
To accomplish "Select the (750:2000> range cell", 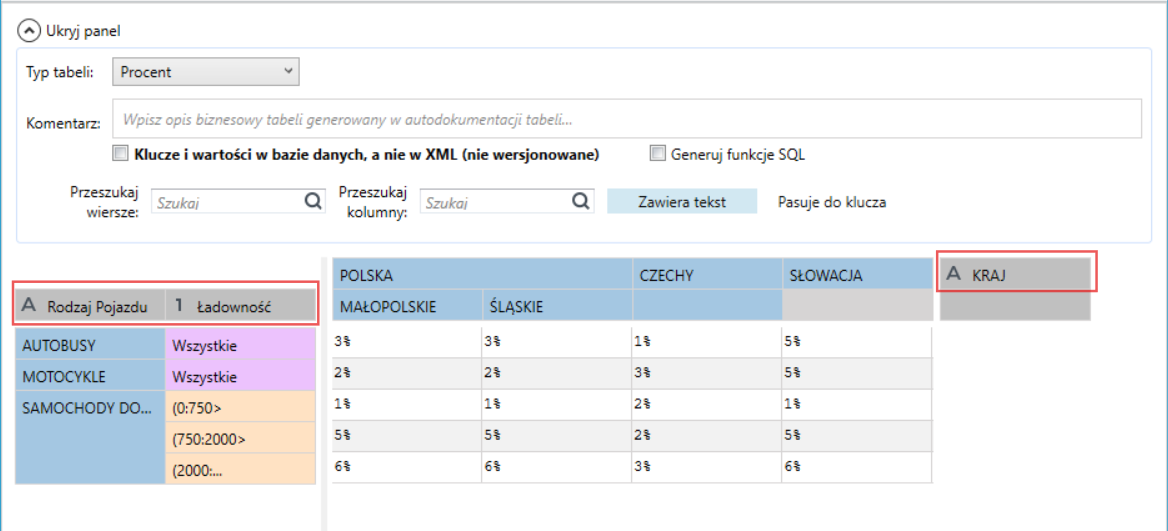I will pos(241,439).
